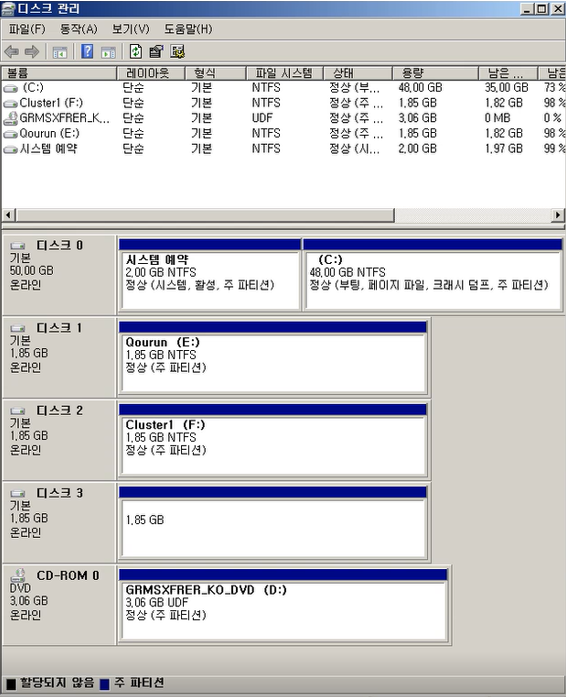
Task: Select the Cluster1 (F:) partition block
Action: point(273,440)
